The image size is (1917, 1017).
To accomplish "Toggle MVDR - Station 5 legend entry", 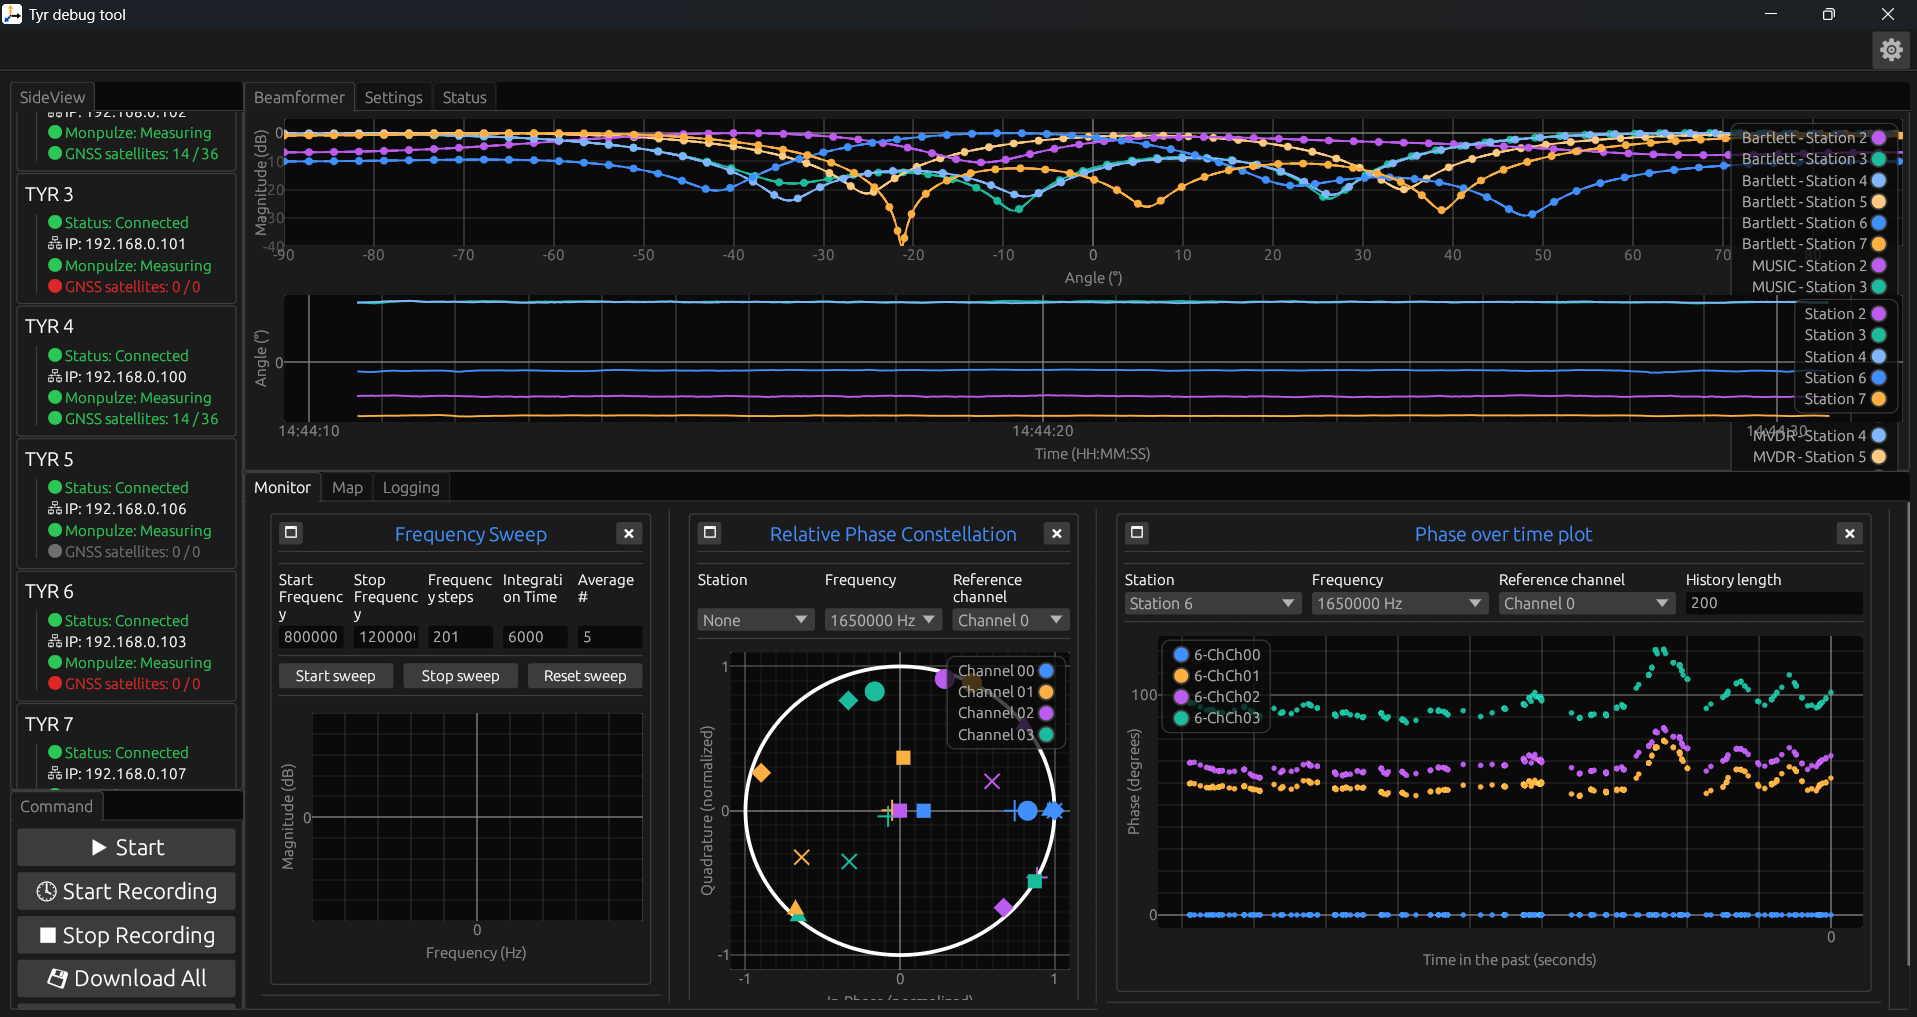I will (x=1819, y=457).
